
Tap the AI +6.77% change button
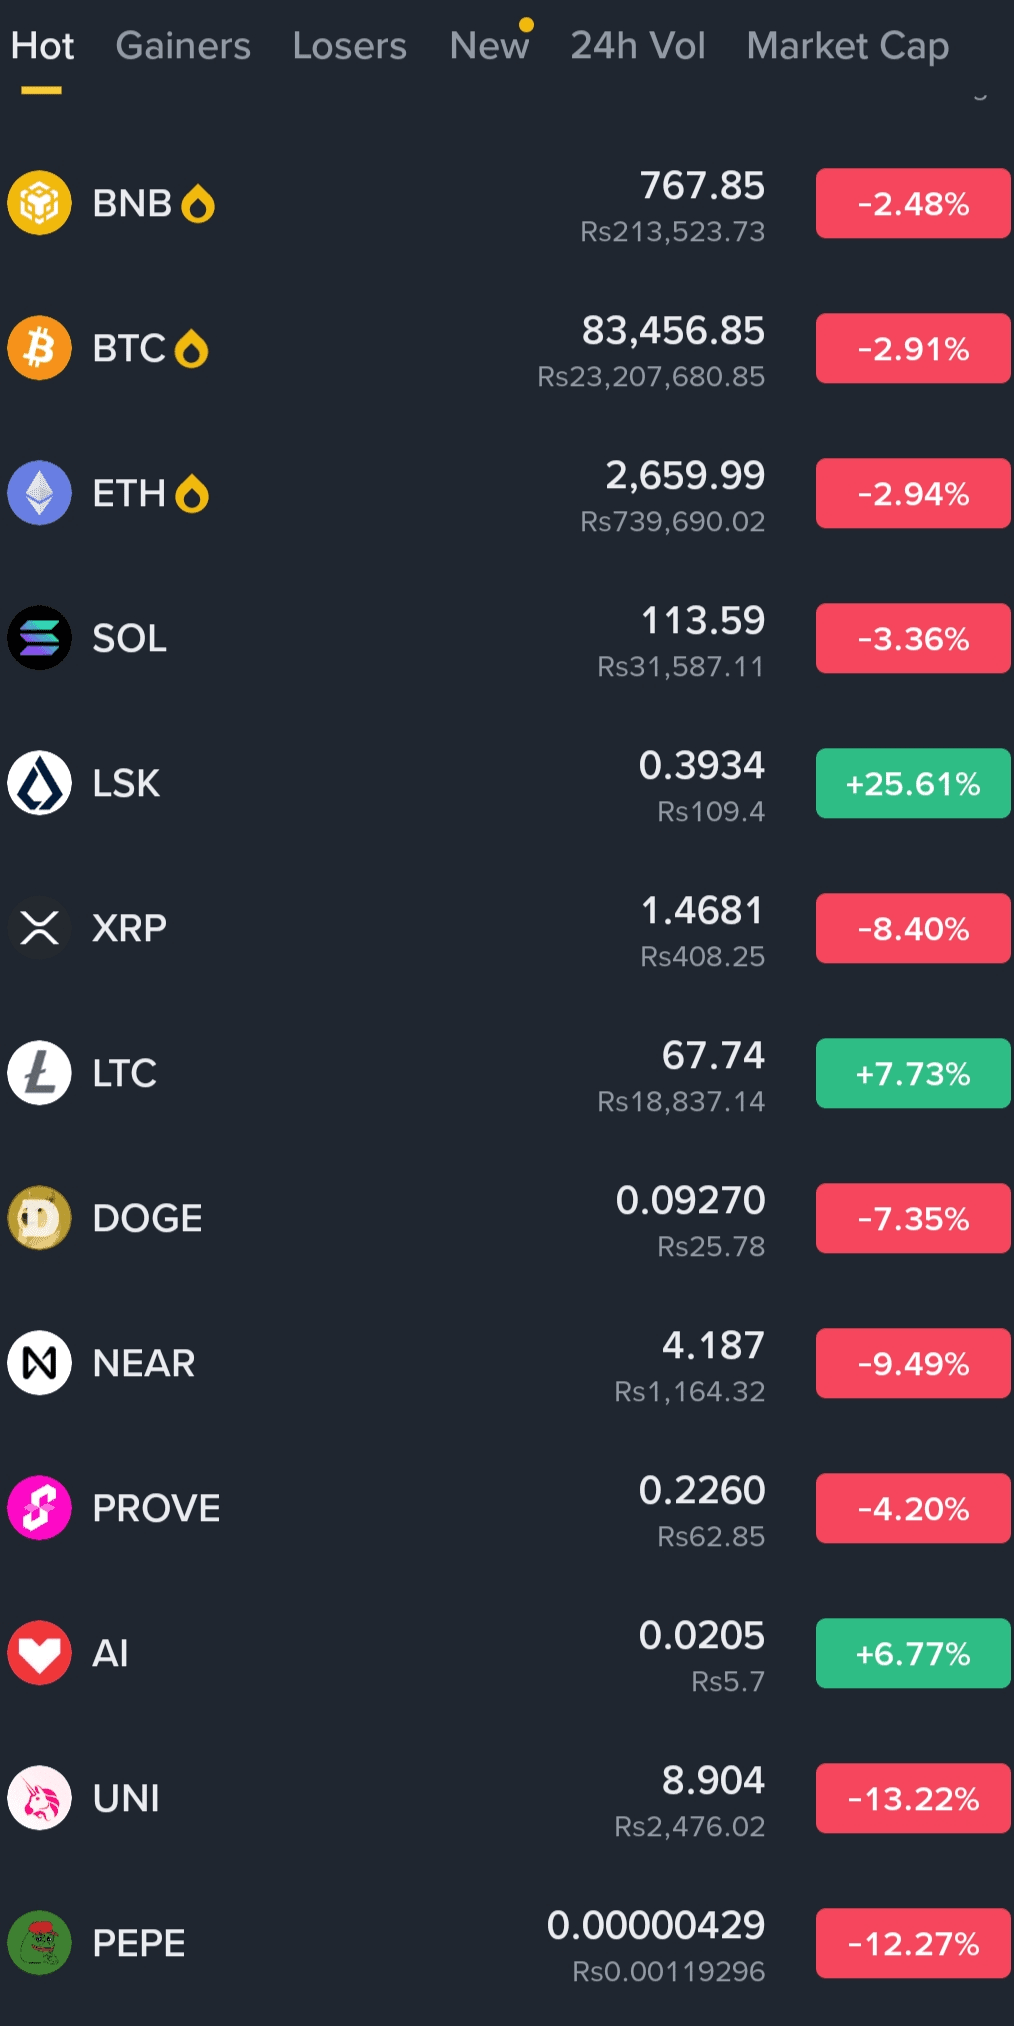tap(913, 1653)
